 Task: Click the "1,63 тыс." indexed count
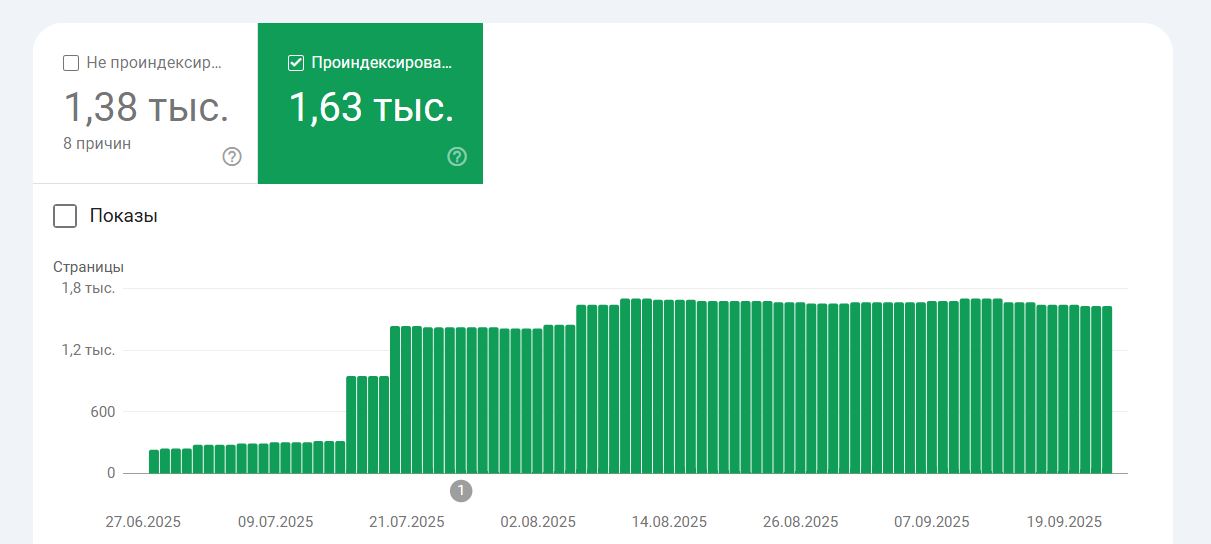point(371,106)
